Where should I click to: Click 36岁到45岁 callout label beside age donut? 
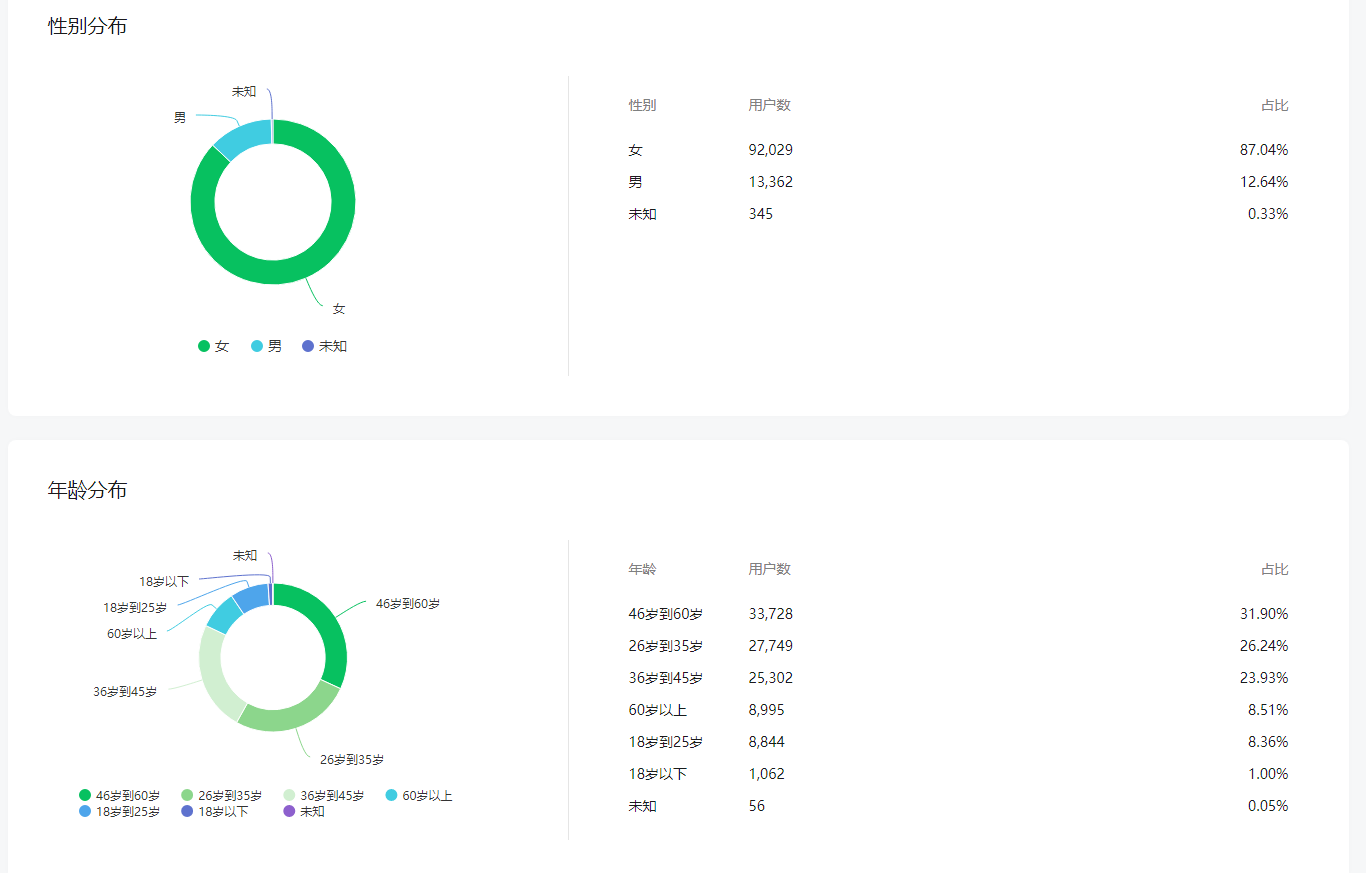125,692
